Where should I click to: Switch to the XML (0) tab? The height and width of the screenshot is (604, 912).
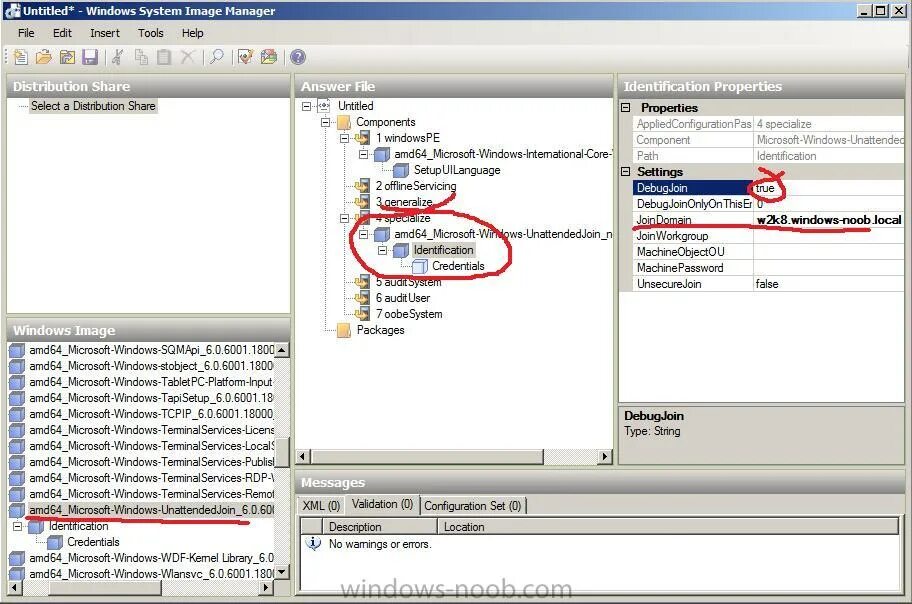click(x=321, y=505)
